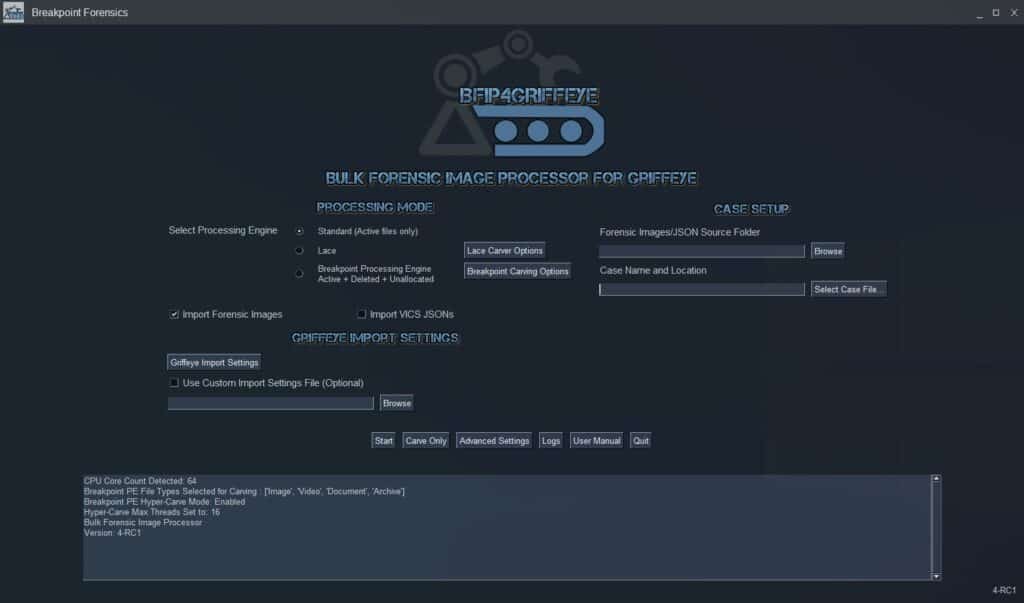Open Advanced Settings
The height and width of the screenshot is (603, 1024).
494,441
